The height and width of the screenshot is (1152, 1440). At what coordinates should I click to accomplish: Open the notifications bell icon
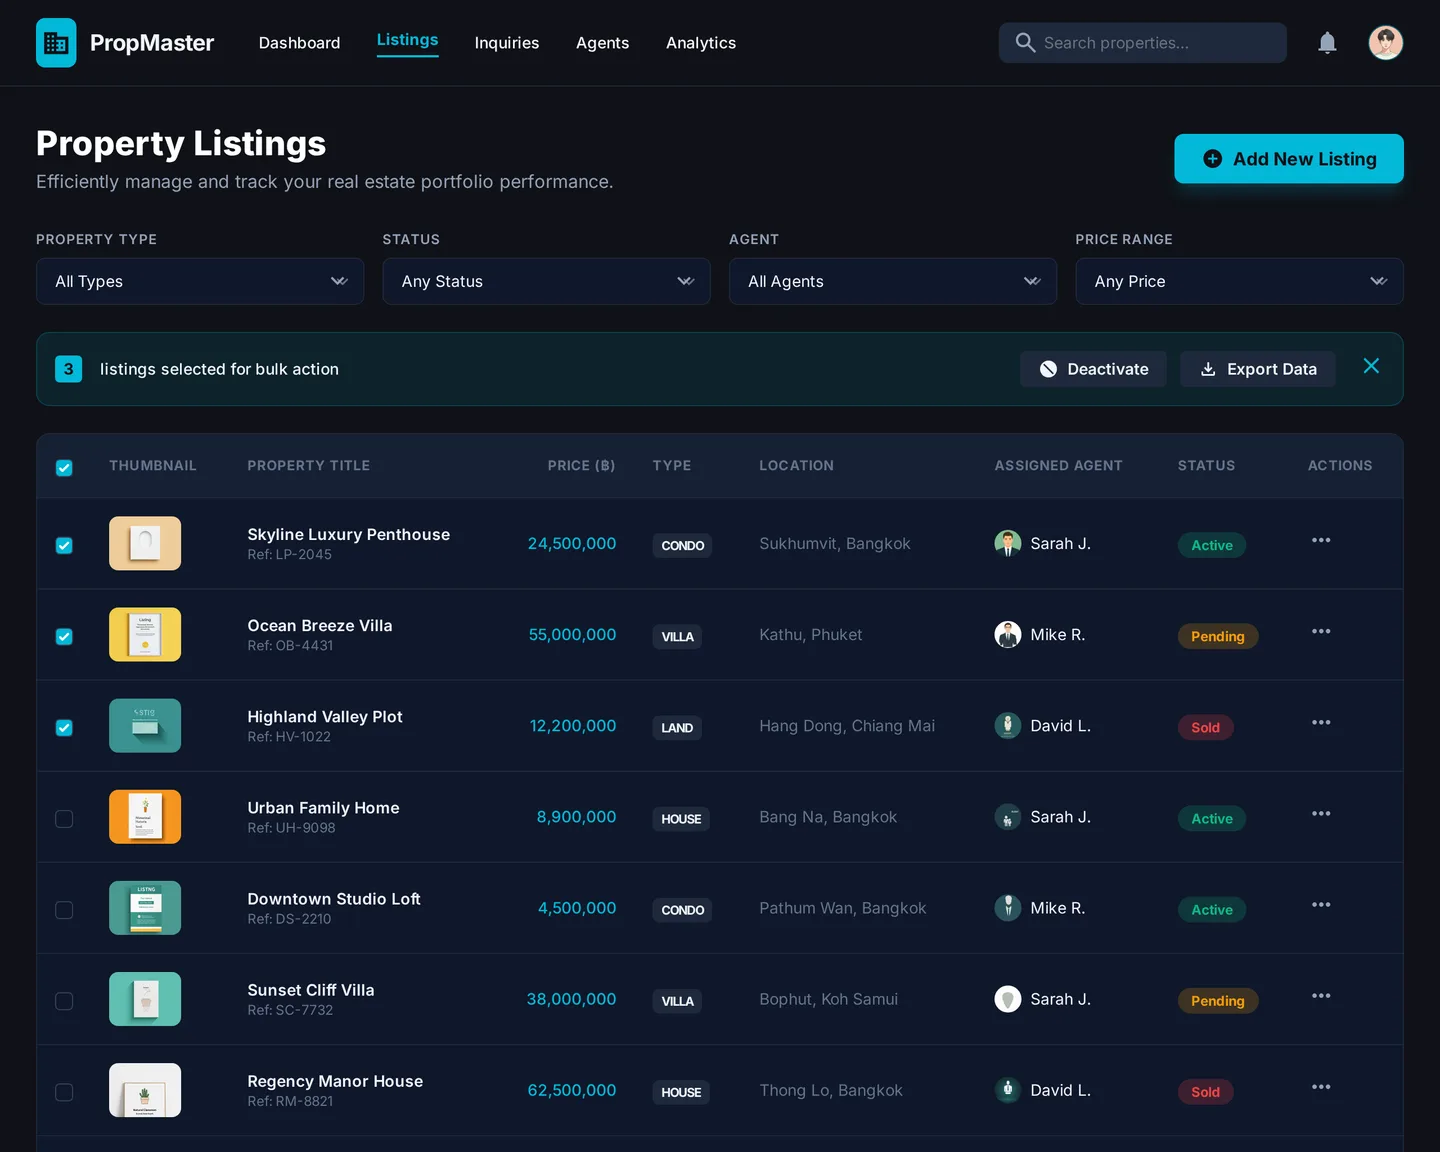pyautogui.click(x=1327, y=42)
